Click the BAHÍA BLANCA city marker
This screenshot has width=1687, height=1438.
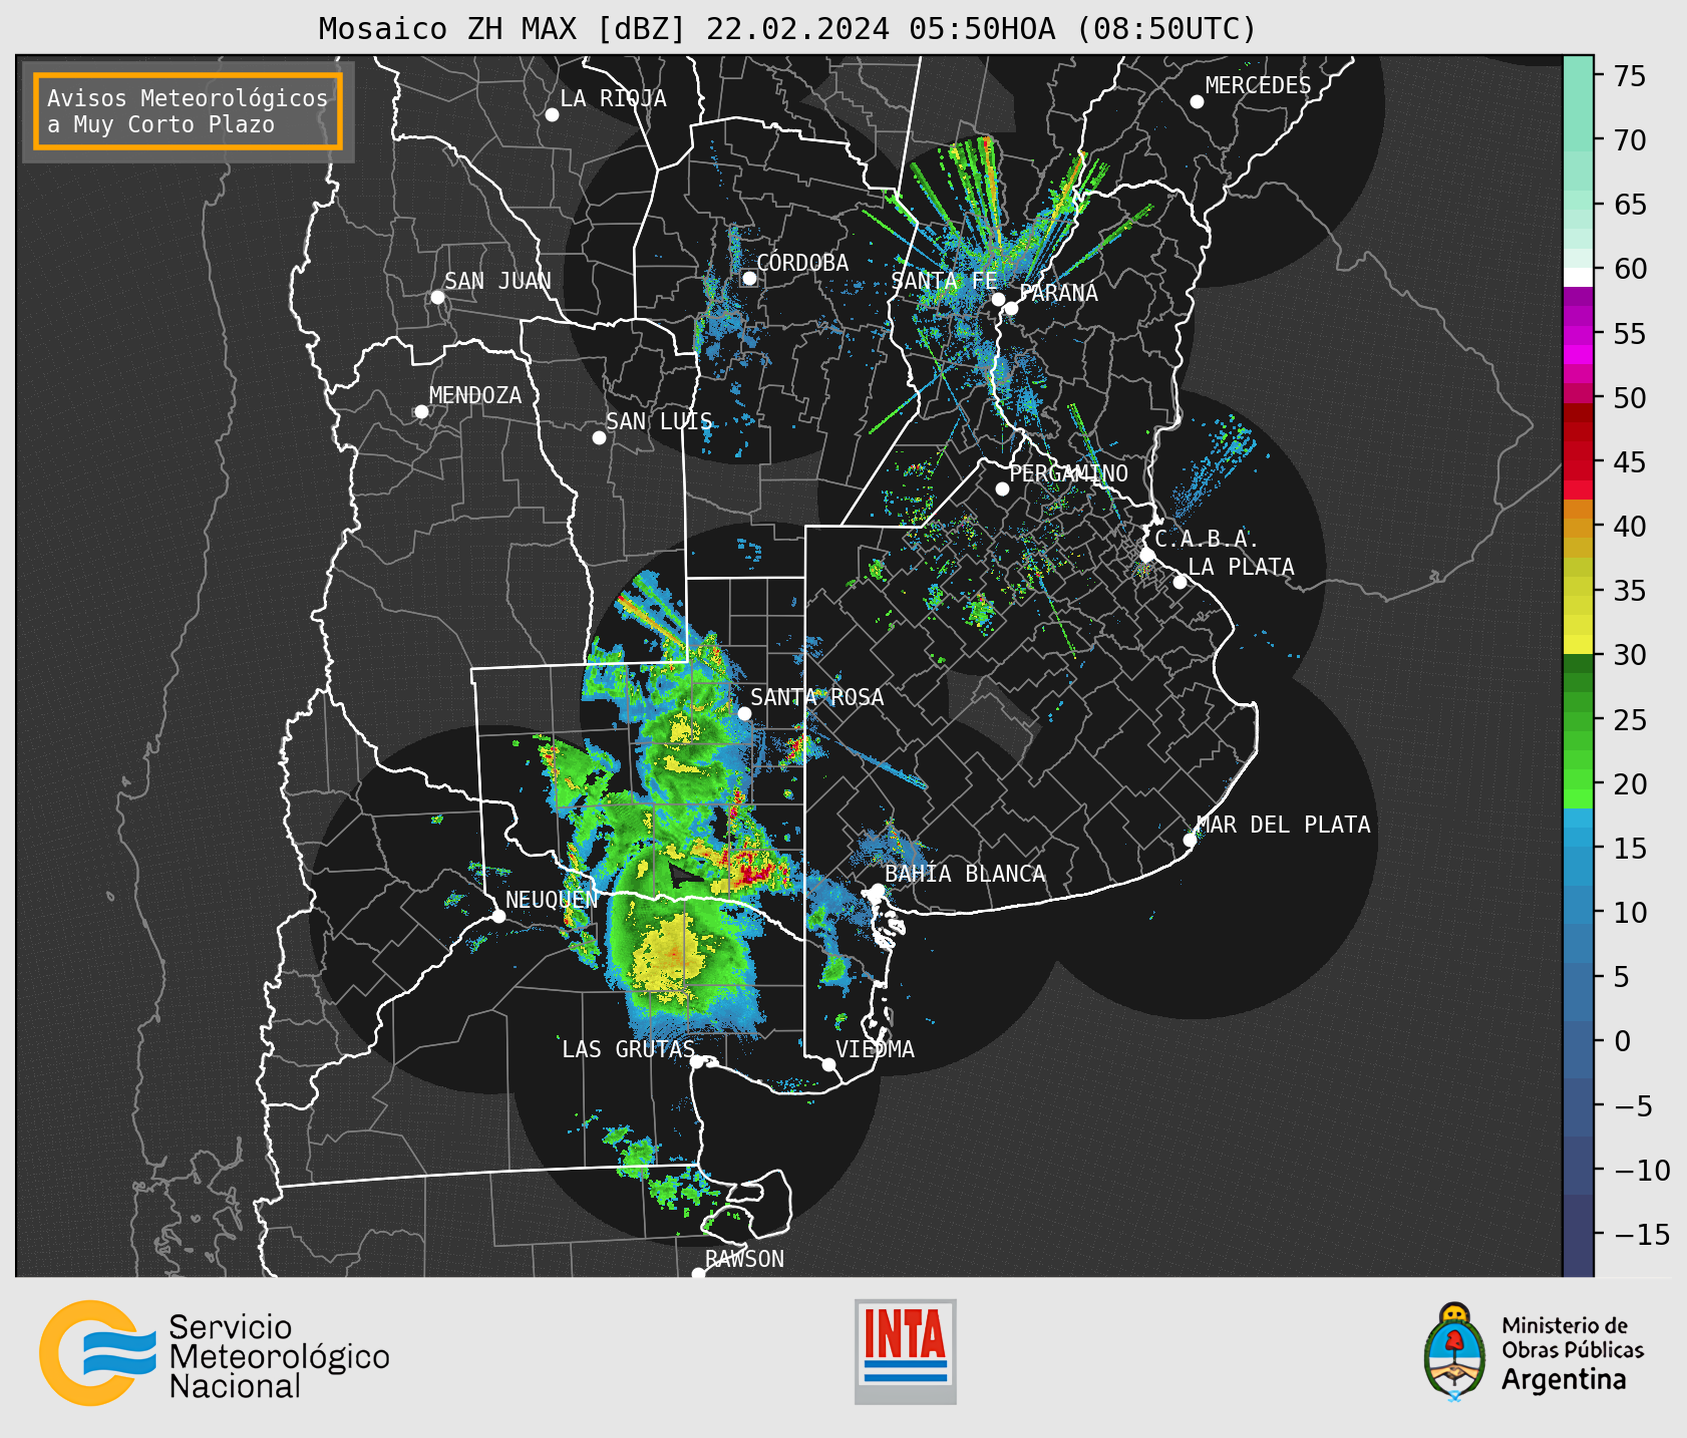877,890
